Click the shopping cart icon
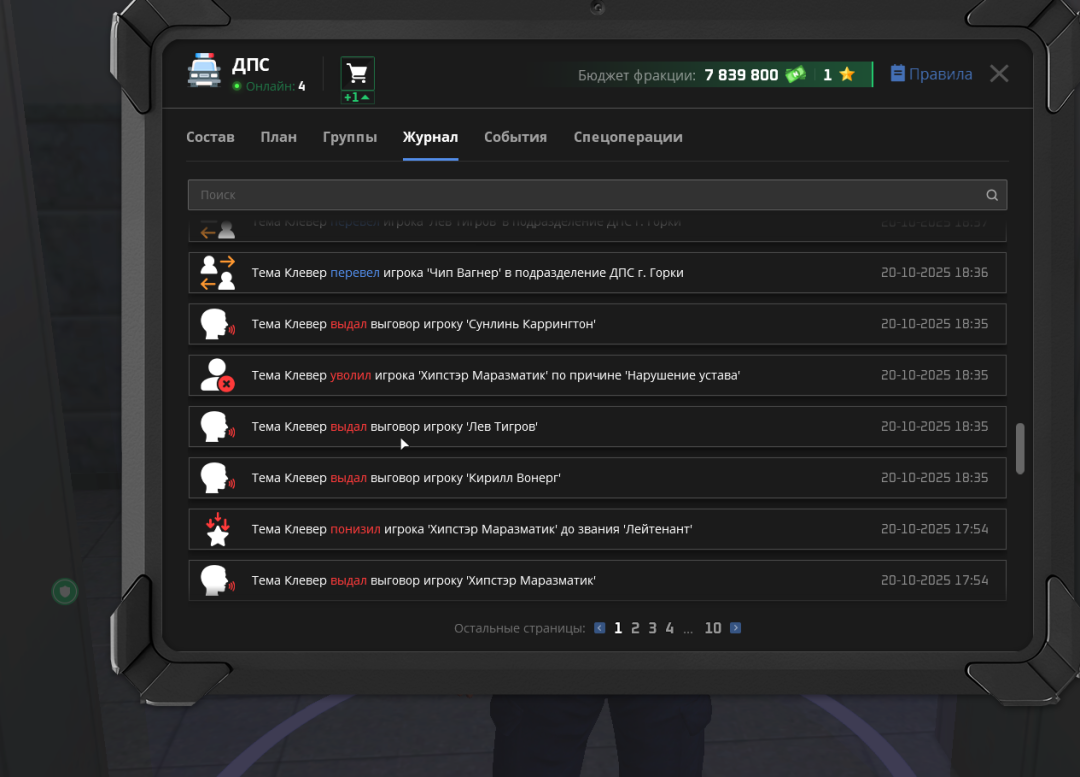This screenshot has width=1080, height=777. pos(357,74)
